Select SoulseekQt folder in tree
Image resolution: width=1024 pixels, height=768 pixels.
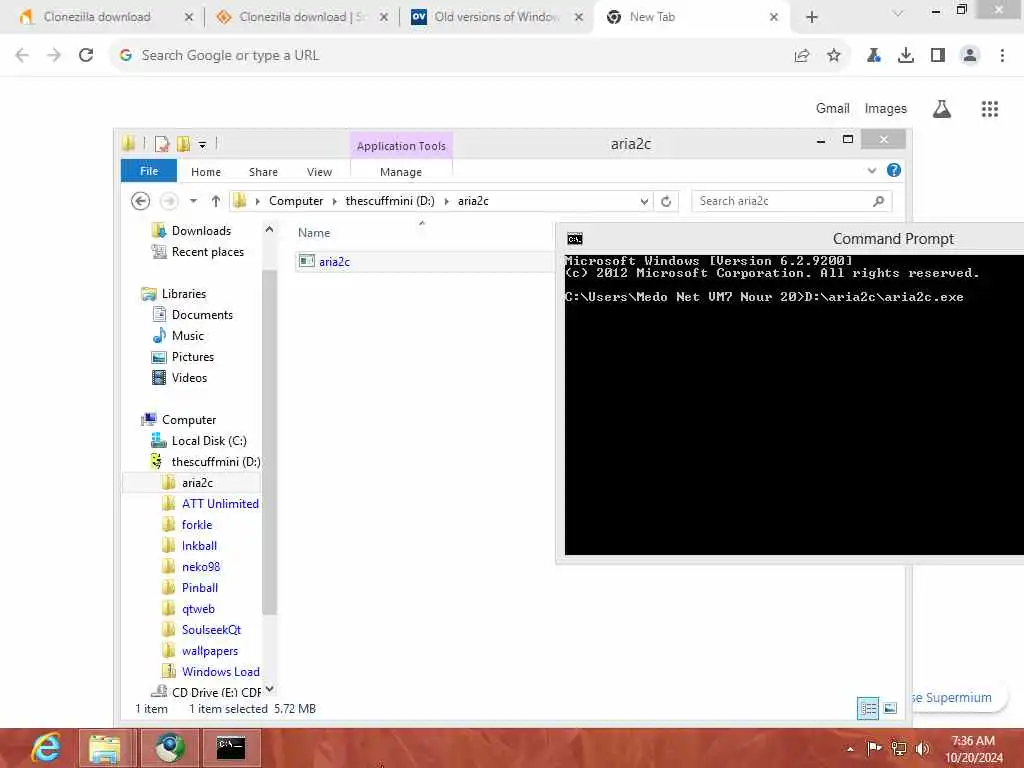[x=211, y=630]
